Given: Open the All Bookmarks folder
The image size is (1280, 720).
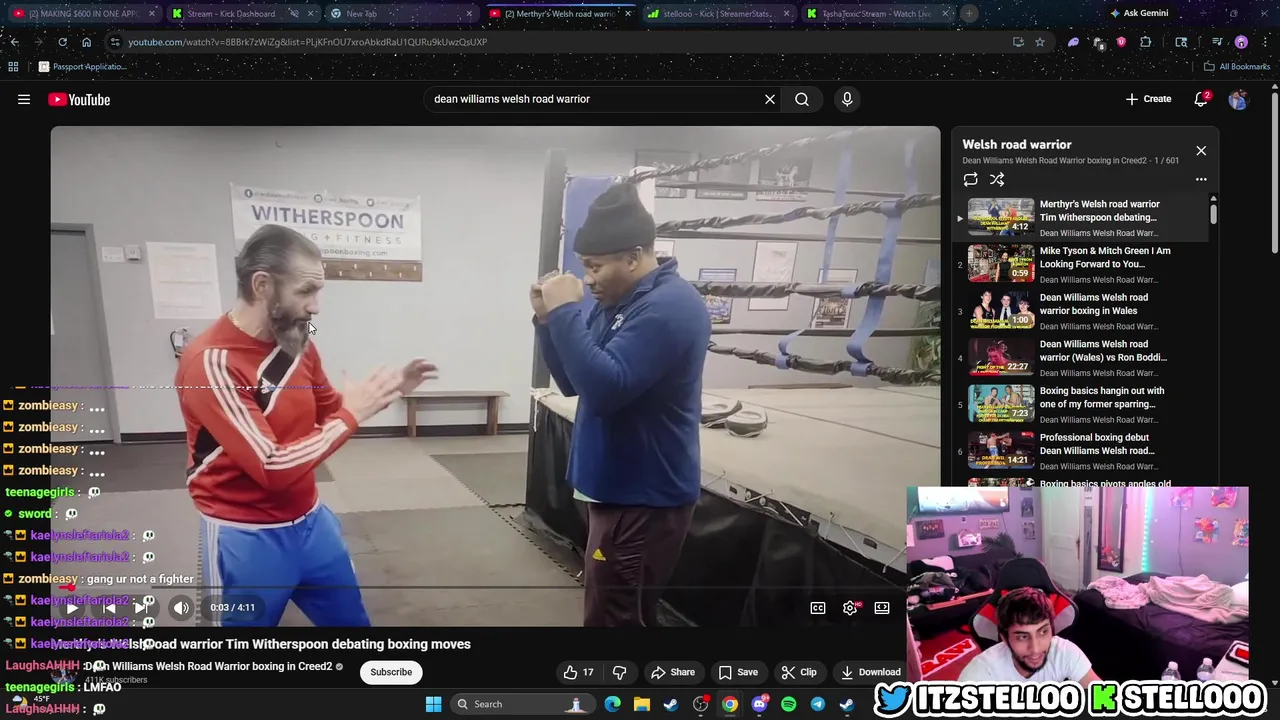Looking at the screenshot, I should coord(1237,67).
